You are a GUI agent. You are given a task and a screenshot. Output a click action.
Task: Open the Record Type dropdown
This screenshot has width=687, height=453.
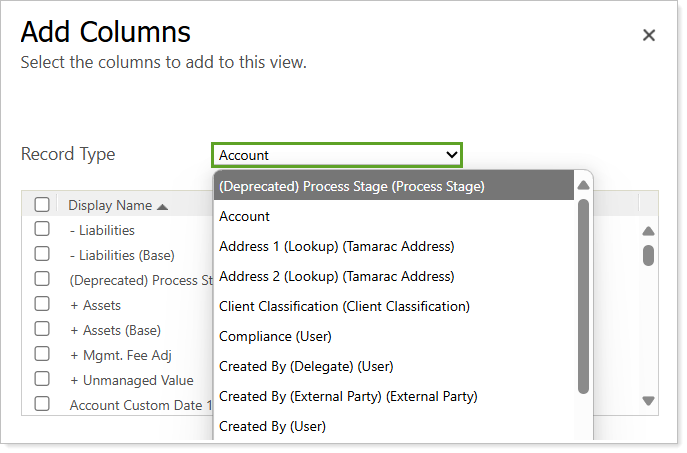click(337, 155)
